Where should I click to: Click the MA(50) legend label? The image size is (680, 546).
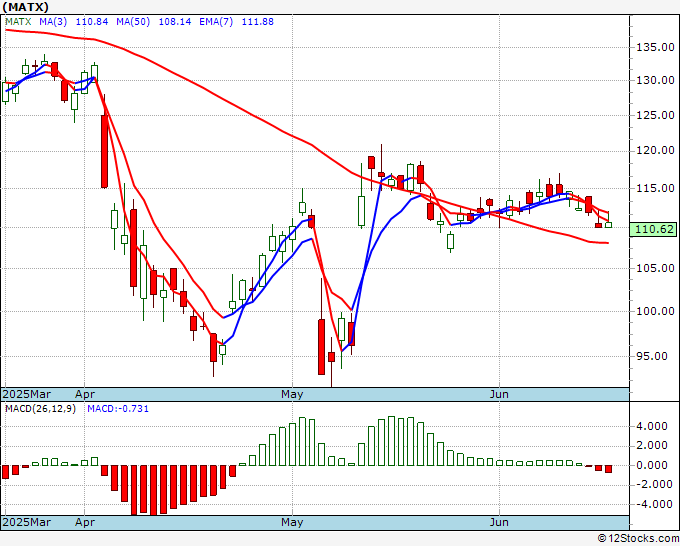coord(133,22)
